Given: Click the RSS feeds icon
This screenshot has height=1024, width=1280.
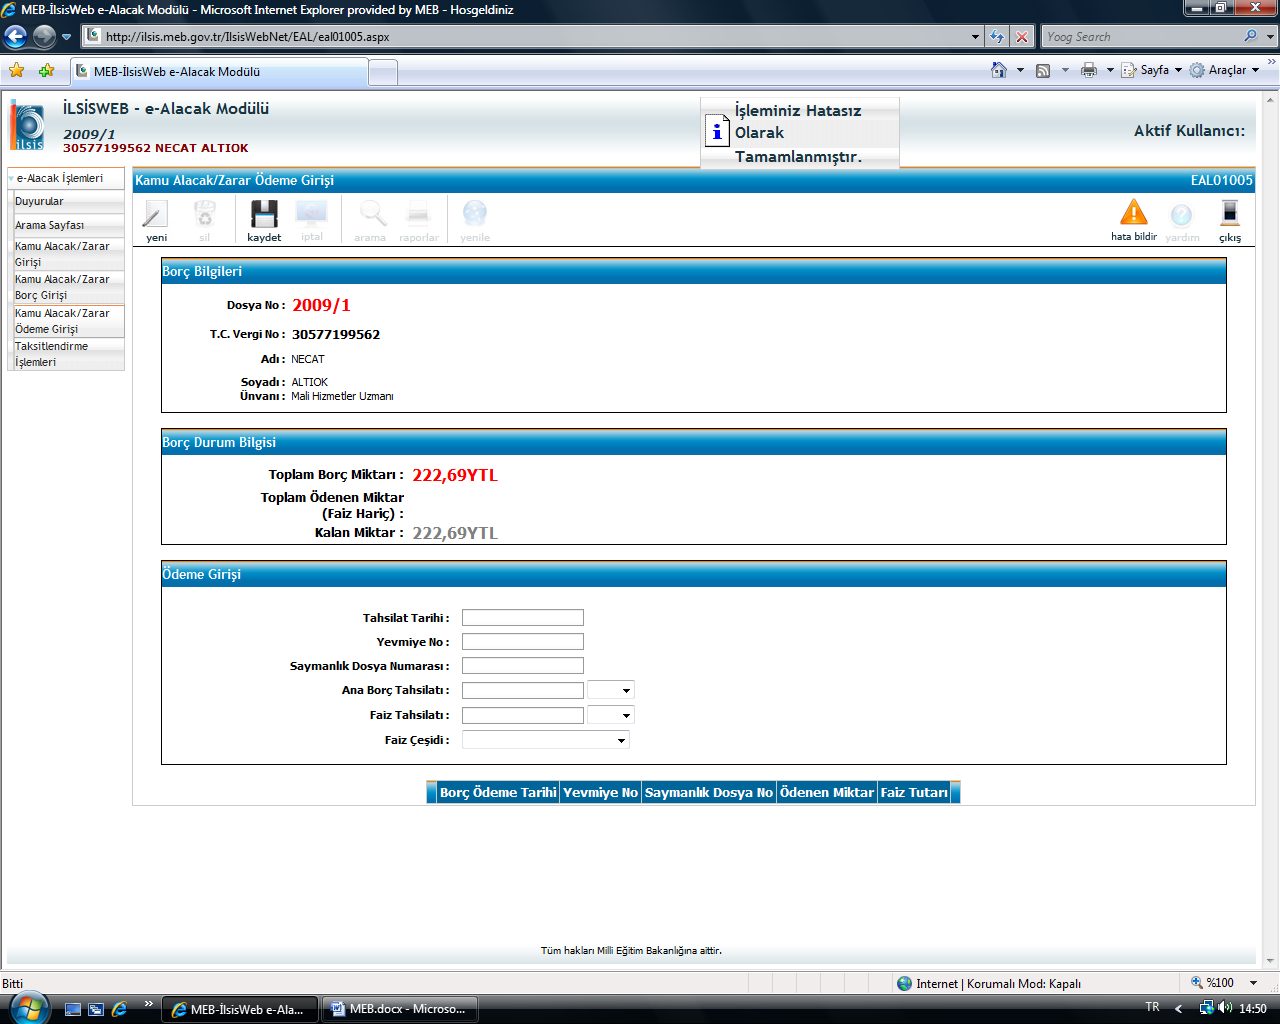Looking at the screenshot, I should (1043, 70).
